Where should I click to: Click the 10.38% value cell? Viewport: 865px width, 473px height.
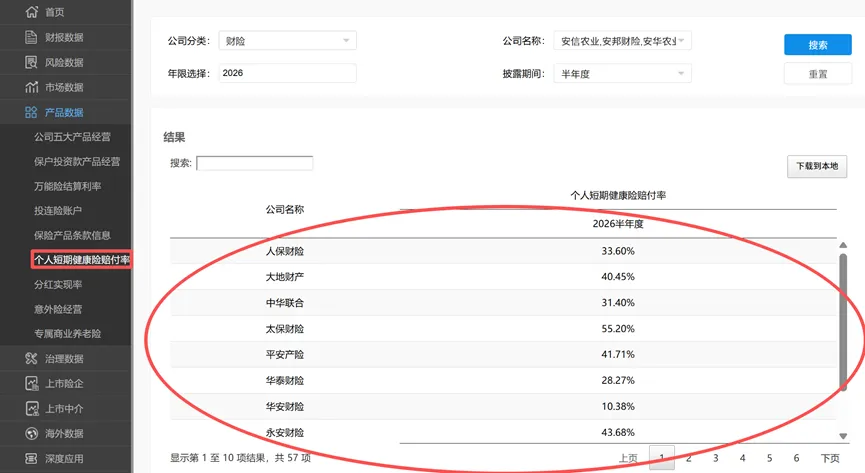(x=618, y=406)
